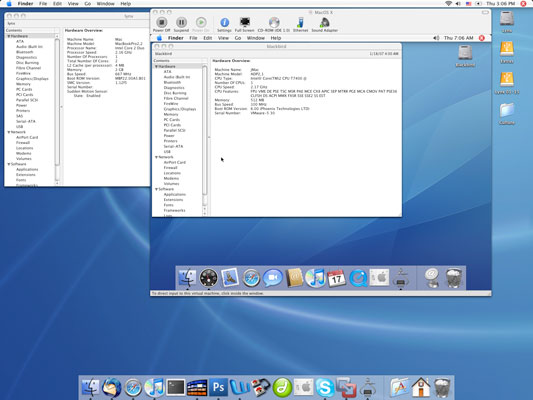The width and height of the screenshot is (533, 400).
Task: Launch Photoshop from the host Dock
Action: pos(218,387)
